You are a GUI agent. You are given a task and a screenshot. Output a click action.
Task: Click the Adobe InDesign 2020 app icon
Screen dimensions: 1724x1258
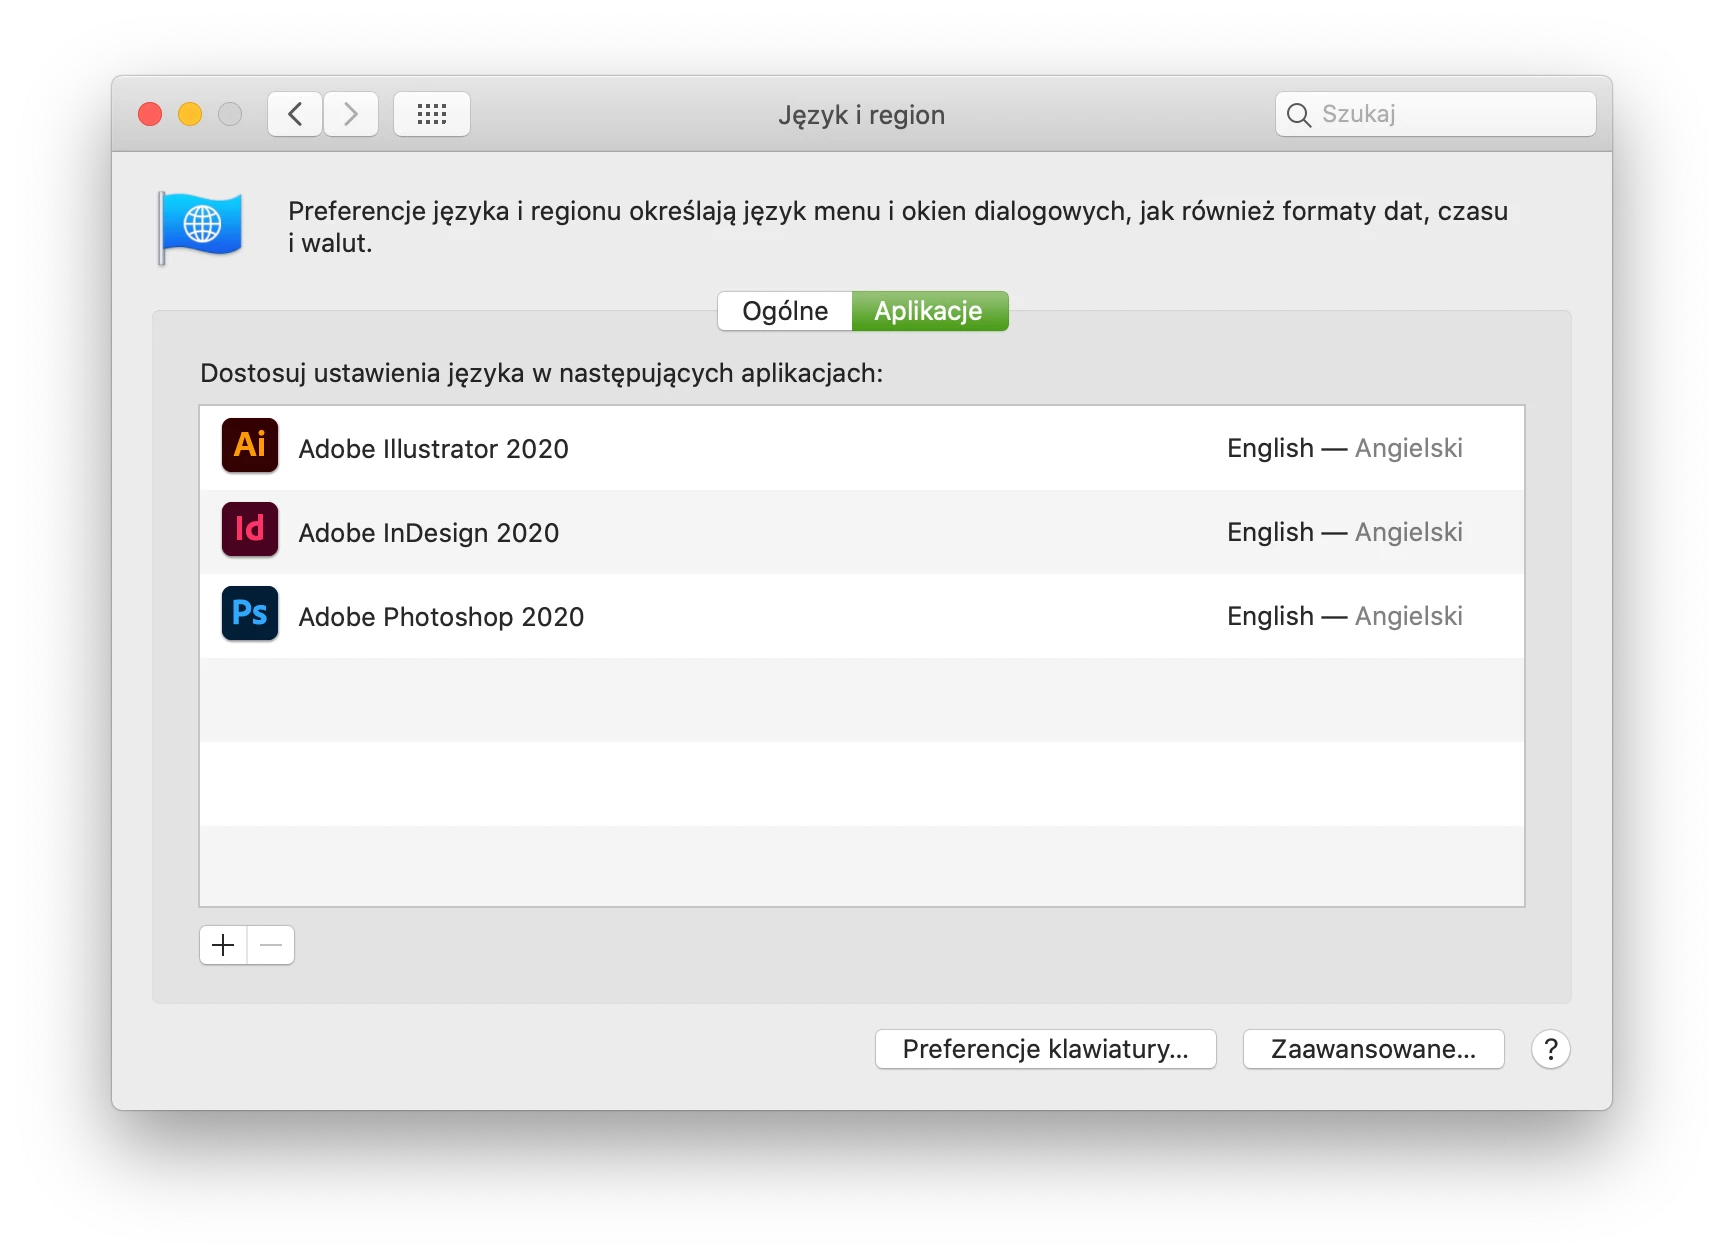pyautogui.click(x=250, y=530)
